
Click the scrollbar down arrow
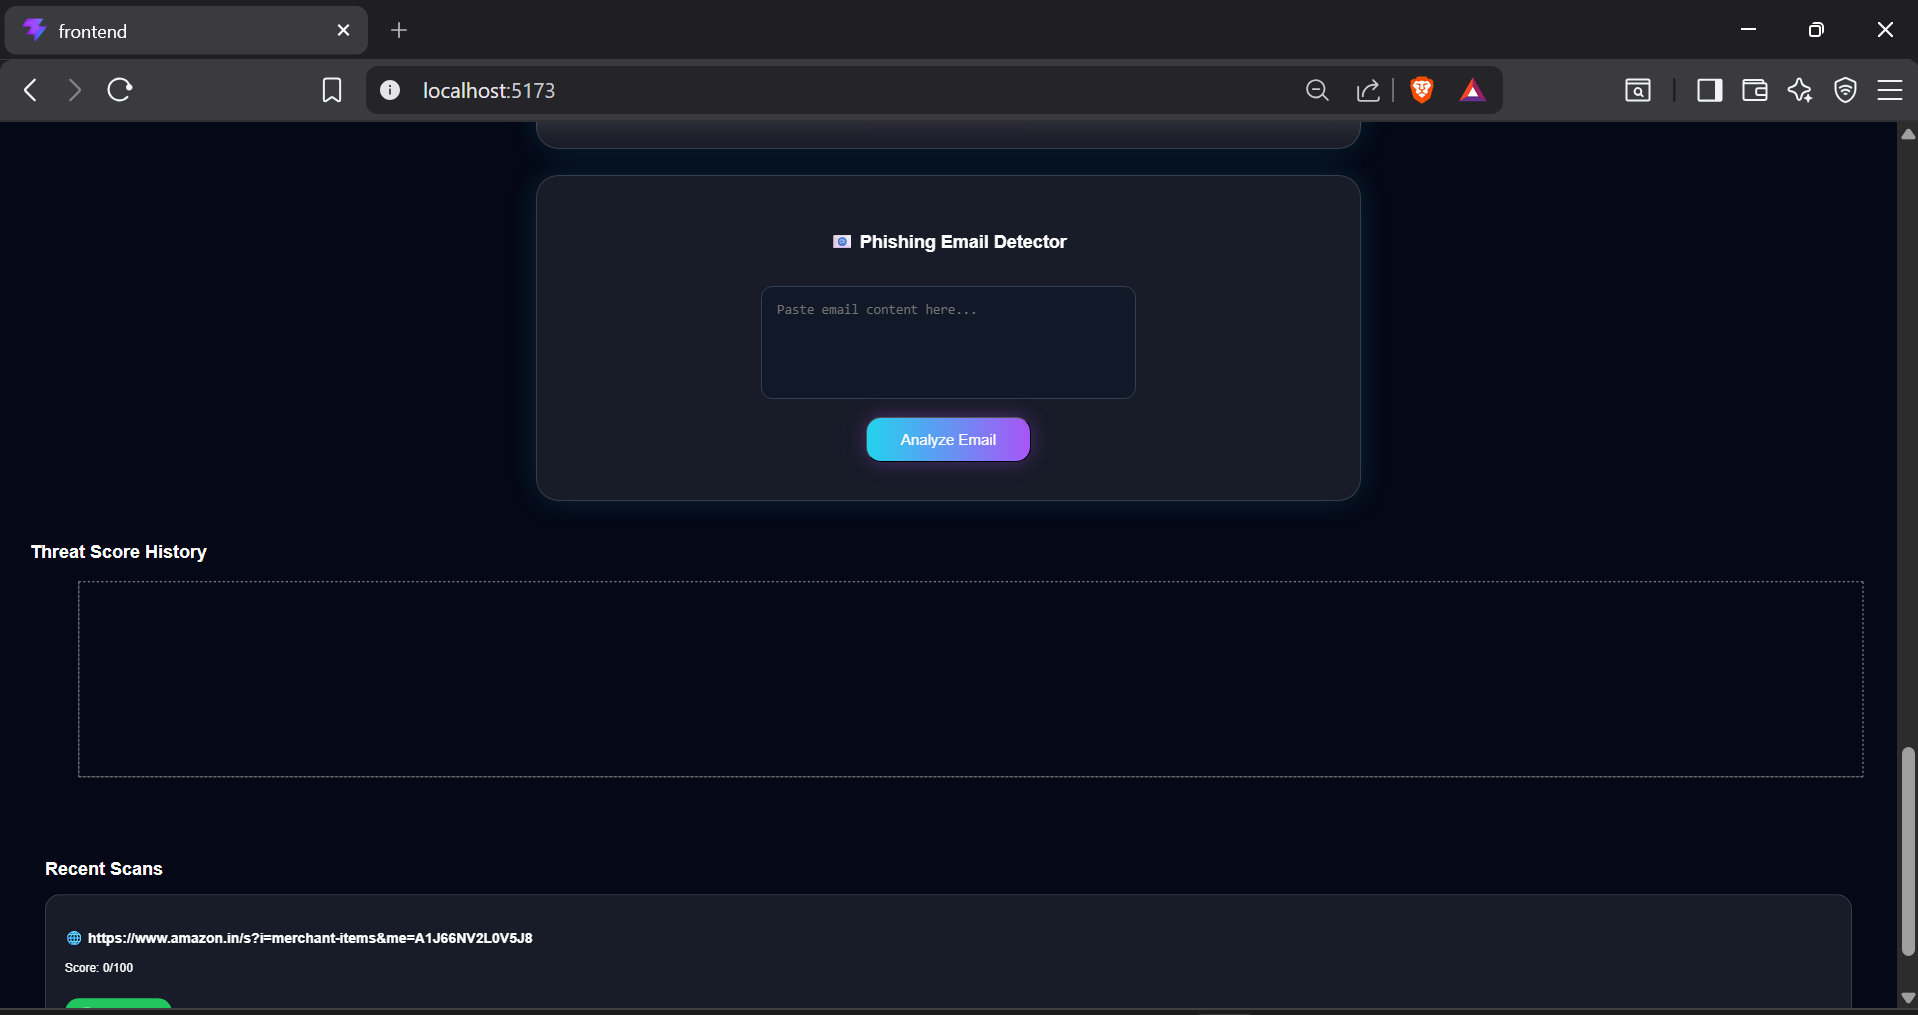click(1908, 997)
